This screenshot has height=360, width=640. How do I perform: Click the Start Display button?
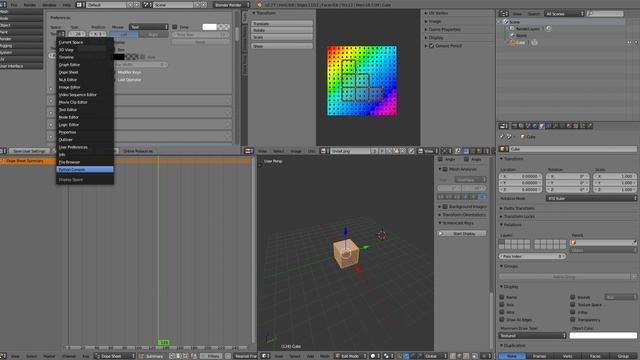click(462, 233)
